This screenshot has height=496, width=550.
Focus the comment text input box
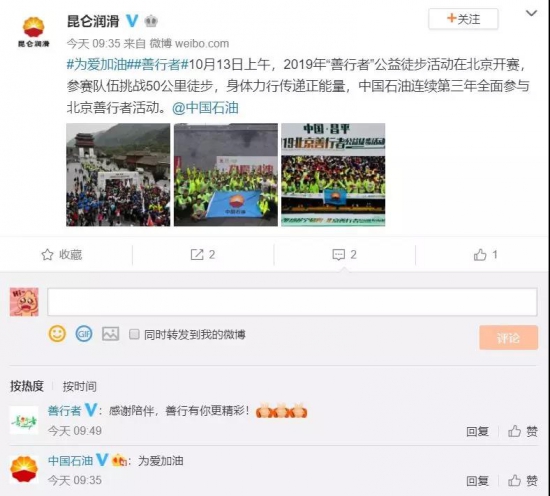click(292, 302)
